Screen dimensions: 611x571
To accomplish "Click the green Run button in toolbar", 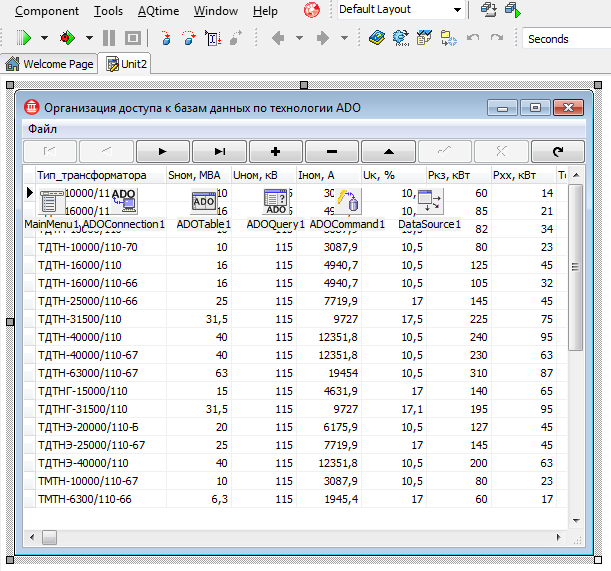I will [x=26, y=39].
